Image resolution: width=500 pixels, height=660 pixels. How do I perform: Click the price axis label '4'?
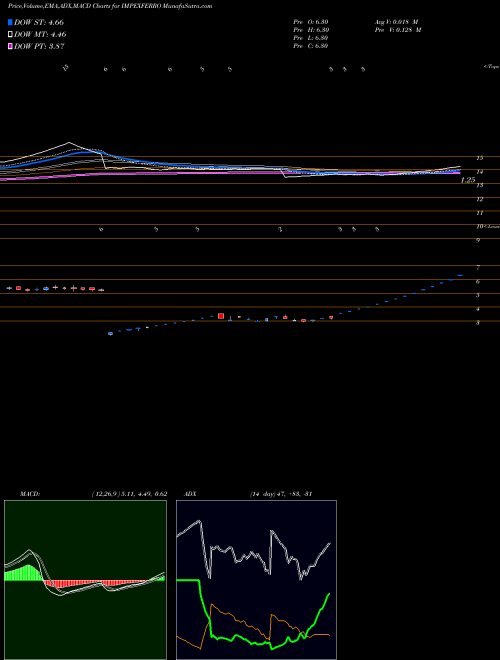(x=478, y=309)
